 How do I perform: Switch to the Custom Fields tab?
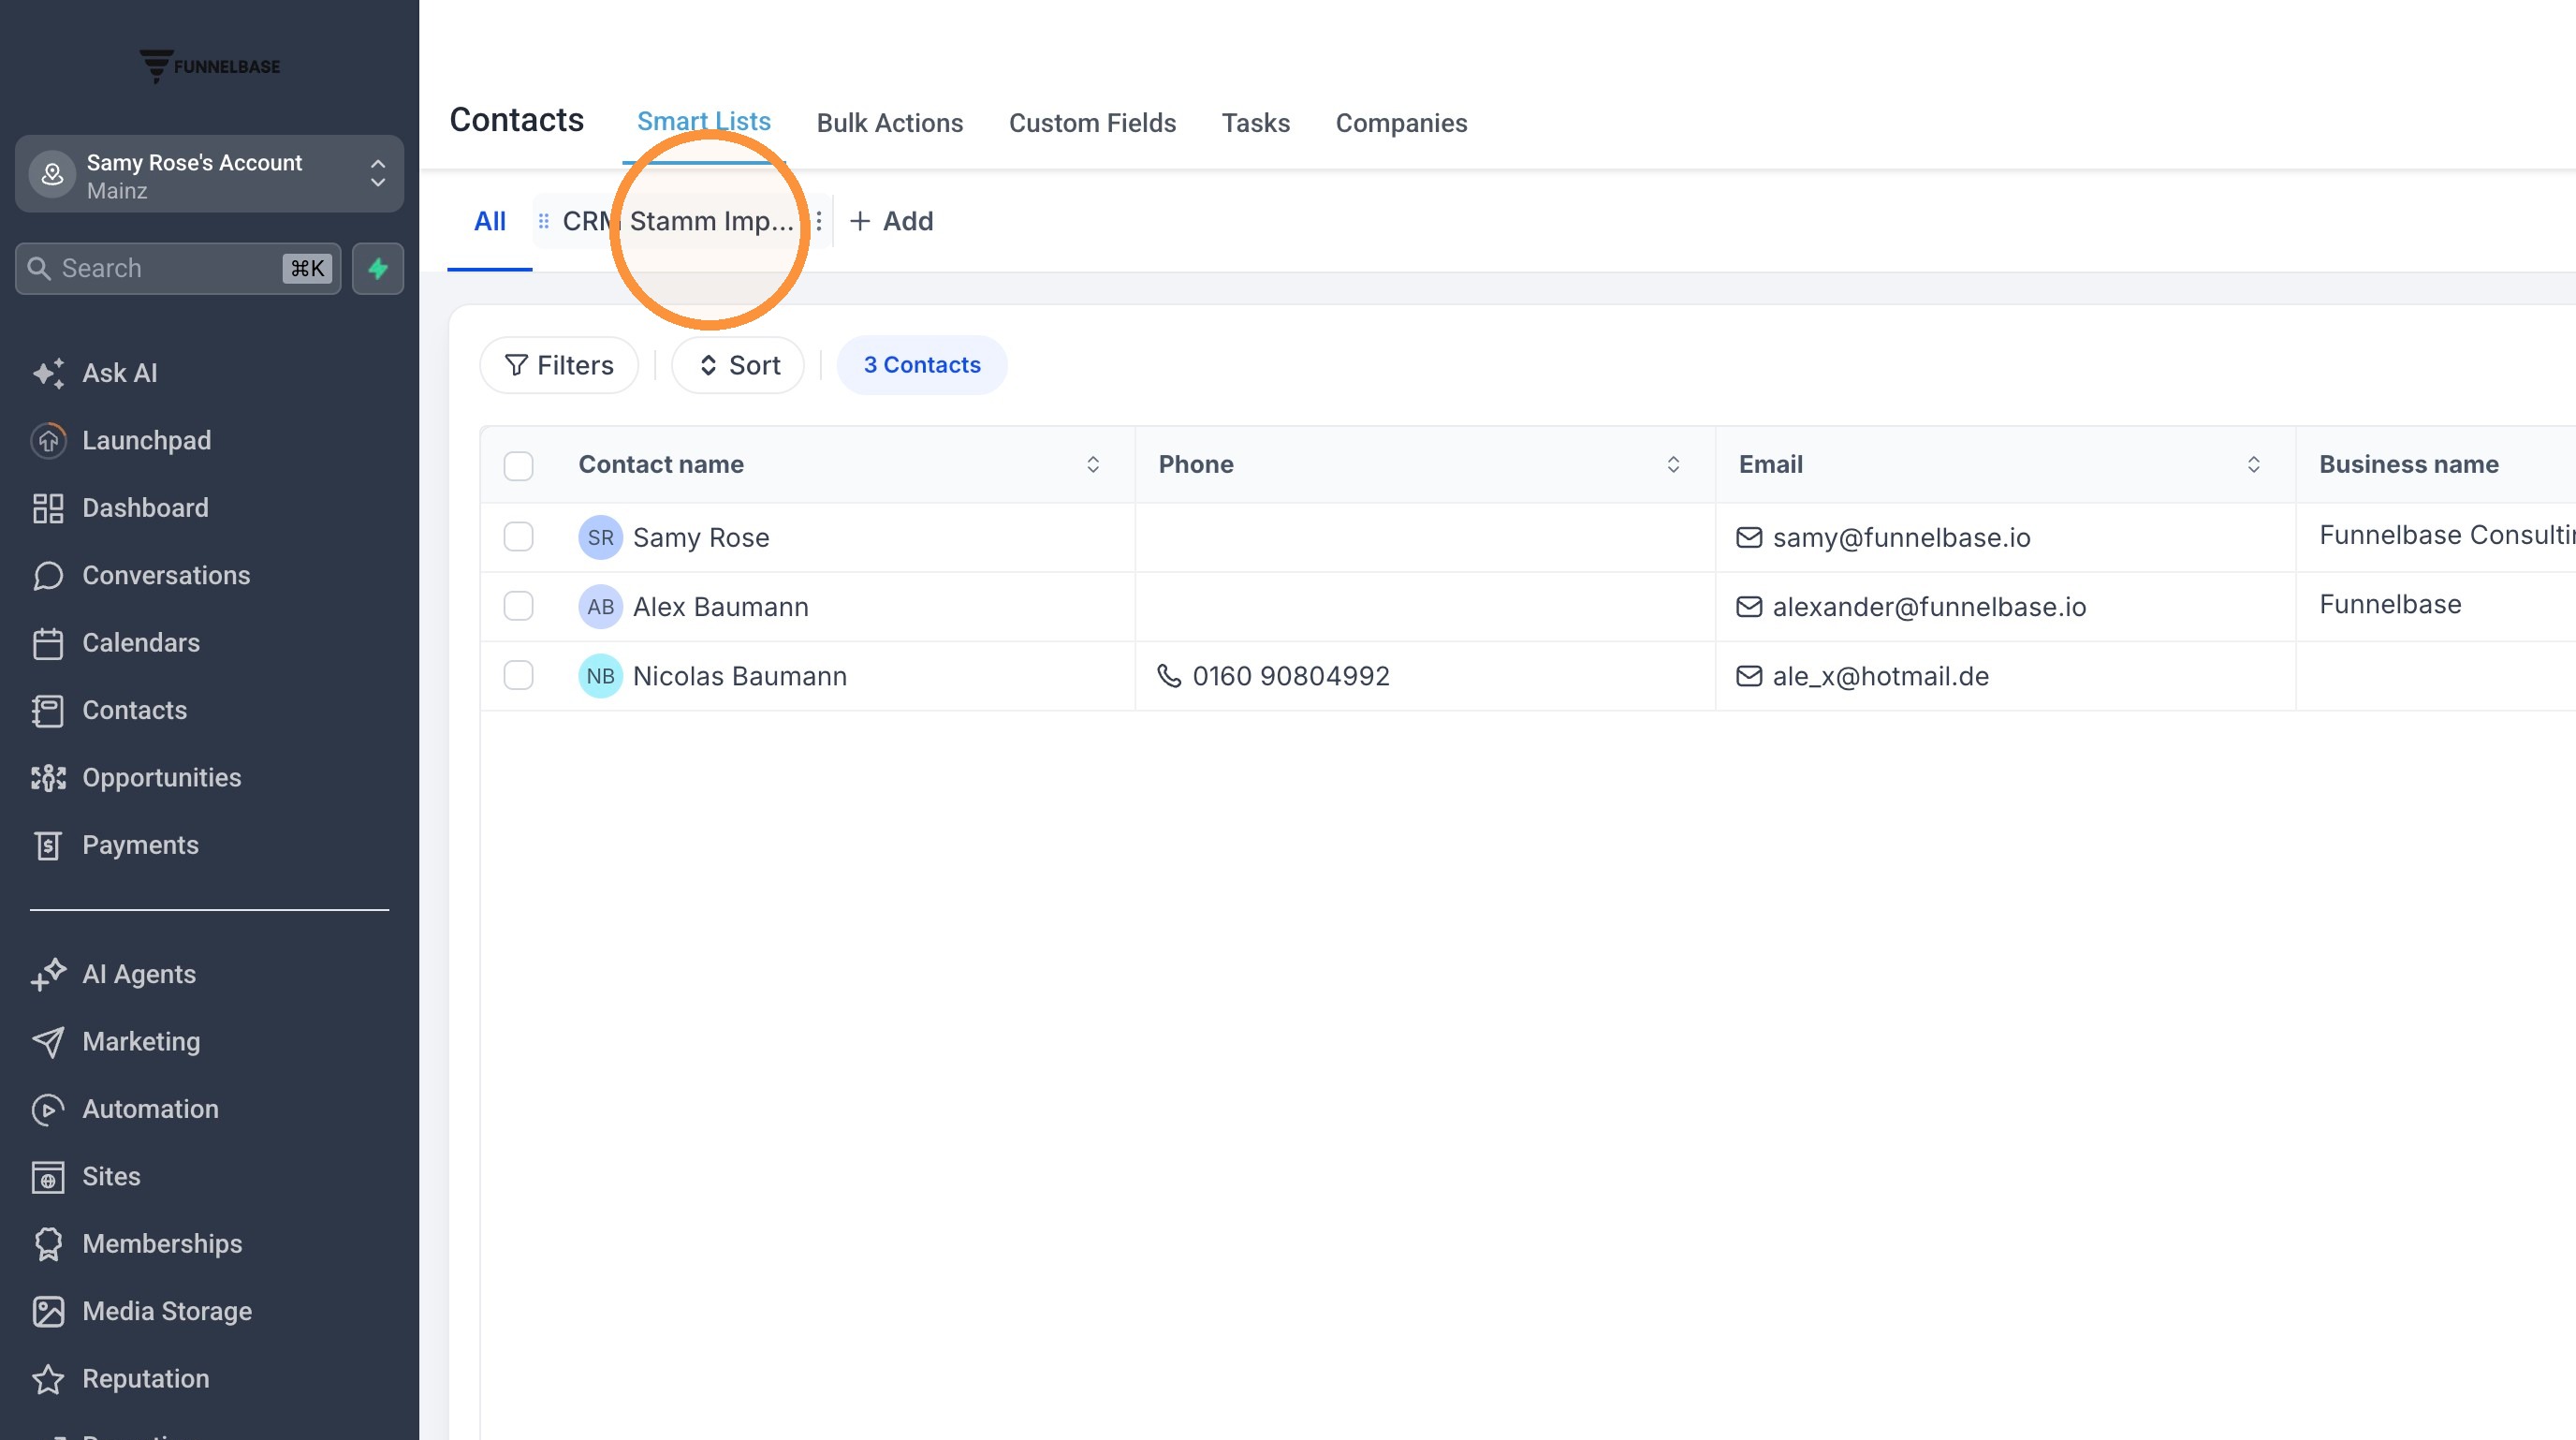pos(1092,123)
